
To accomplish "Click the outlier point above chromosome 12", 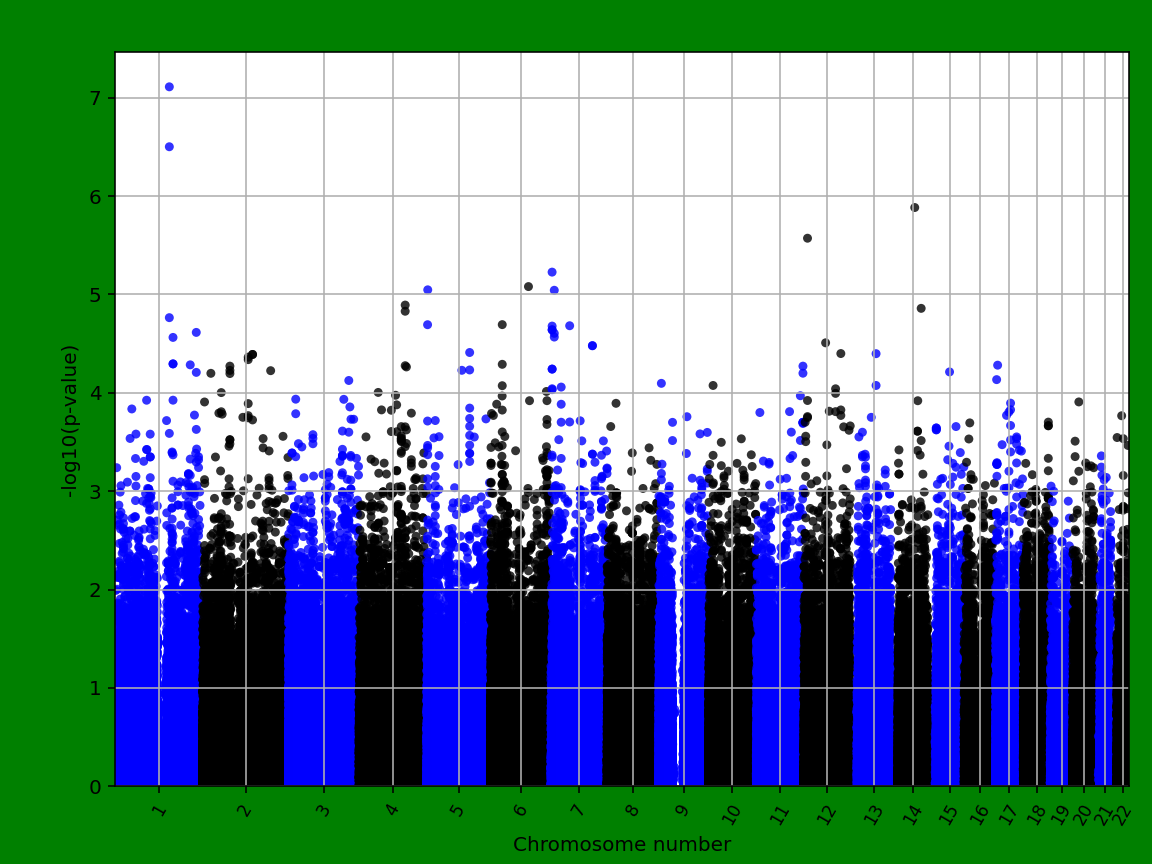I will coord(808,238).
